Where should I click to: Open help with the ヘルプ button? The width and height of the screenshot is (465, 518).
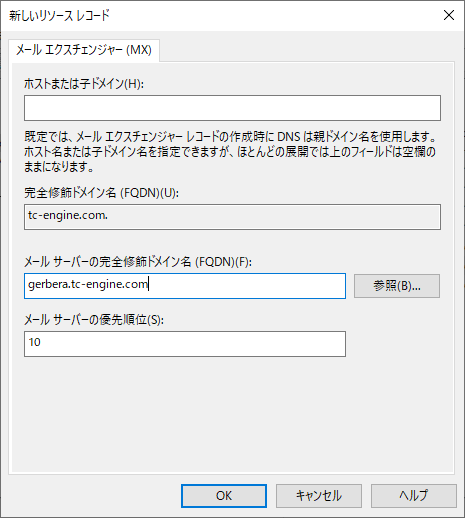[x=414, y=496]
